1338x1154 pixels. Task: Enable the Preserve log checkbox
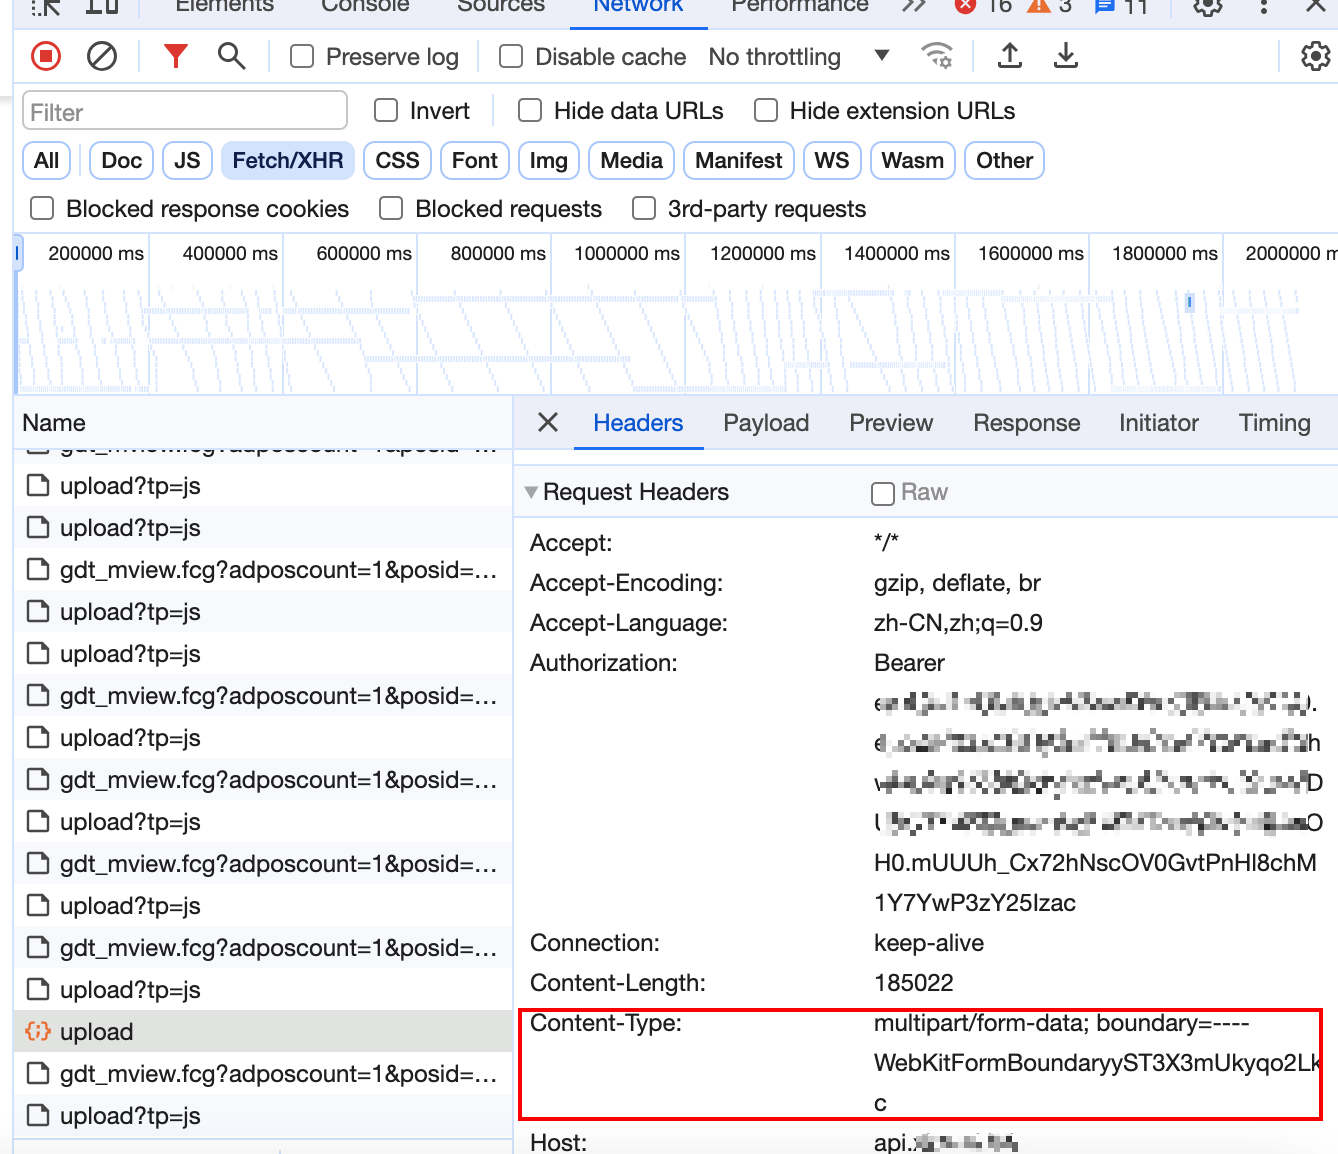tap(302, 57)
